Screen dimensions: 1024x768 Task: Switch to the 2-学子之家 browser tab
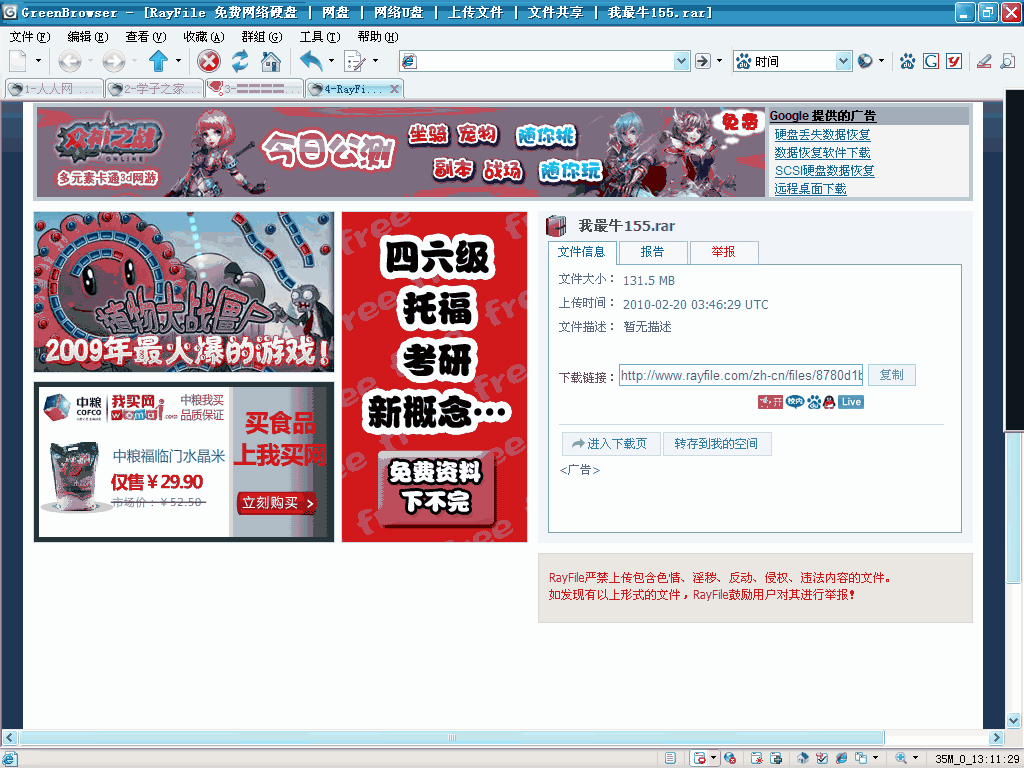(x=154, y=89)
